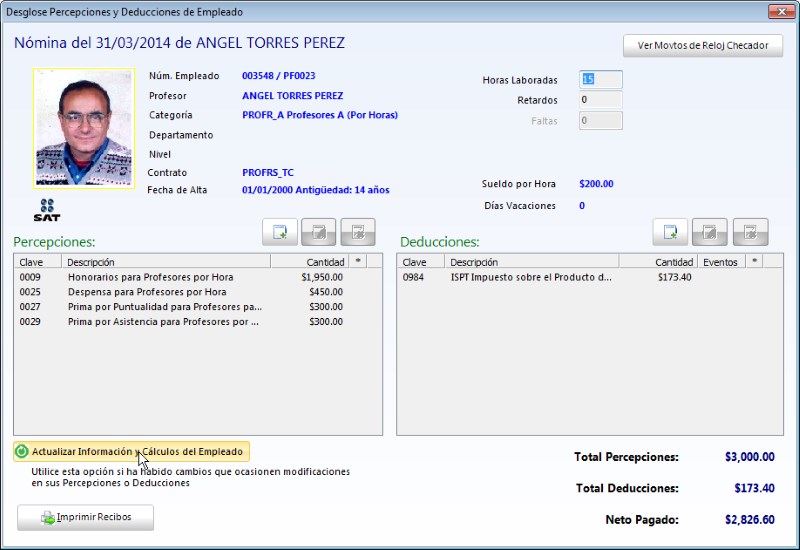This screenshot has height=550, width=800.
Task: Click the Nómina del 31/03/2014 heading
Action: (x=179, y=42)
